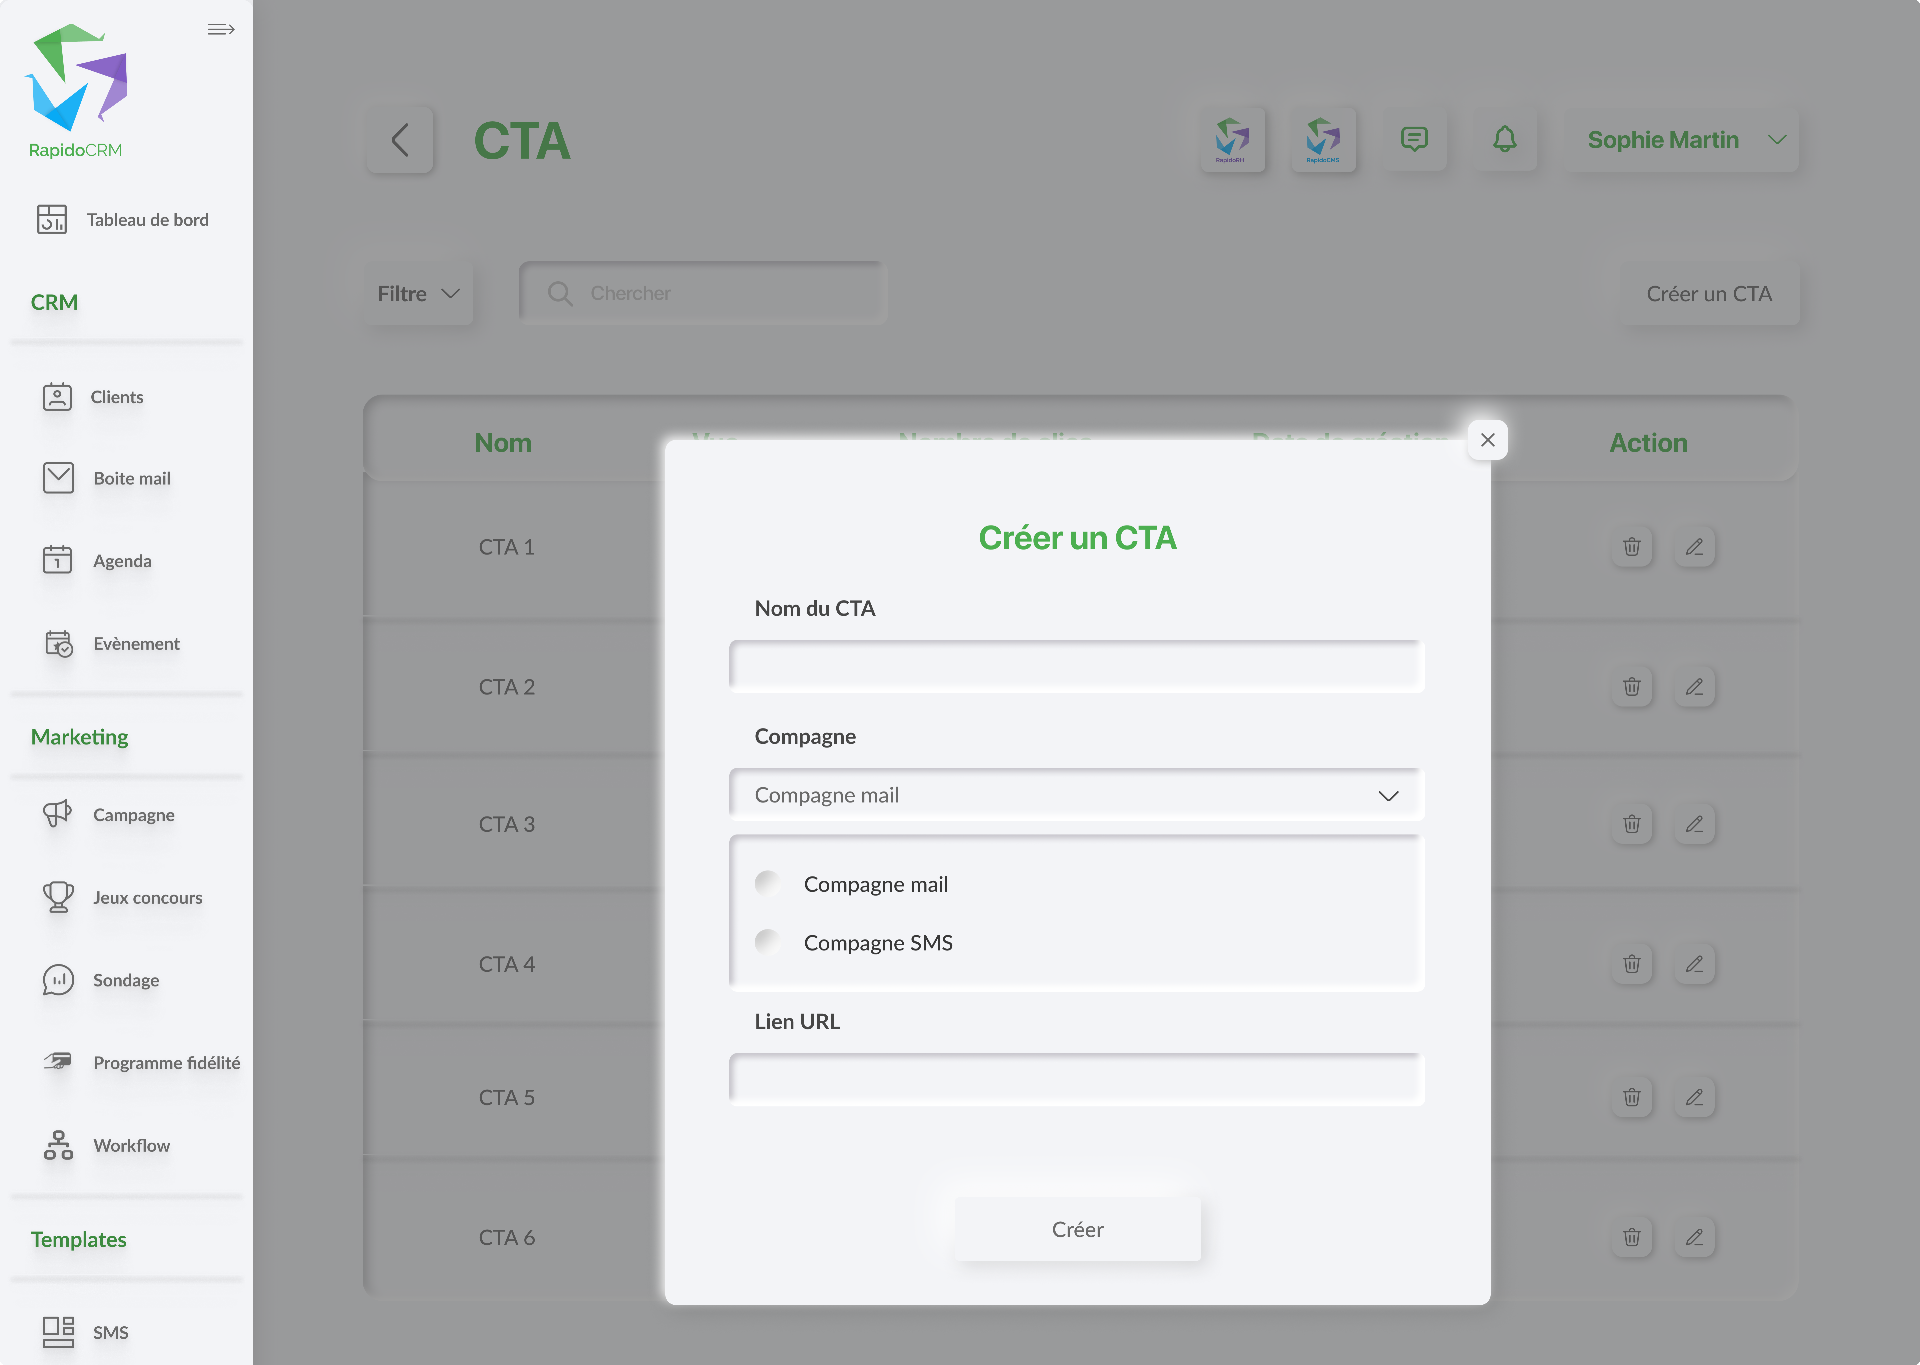Screen dimensions: 1920x1365
Task: Click the Créer un CTA button
Action: [x=1709, y=293]
